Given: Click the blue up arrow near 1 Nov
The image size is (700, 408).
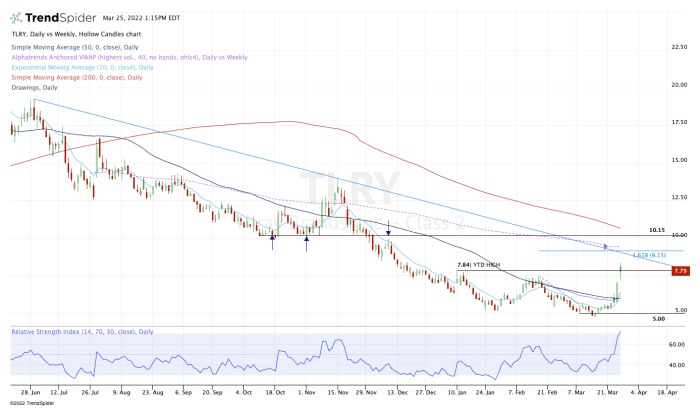Looking at the screenshot, I should point(307,241).
